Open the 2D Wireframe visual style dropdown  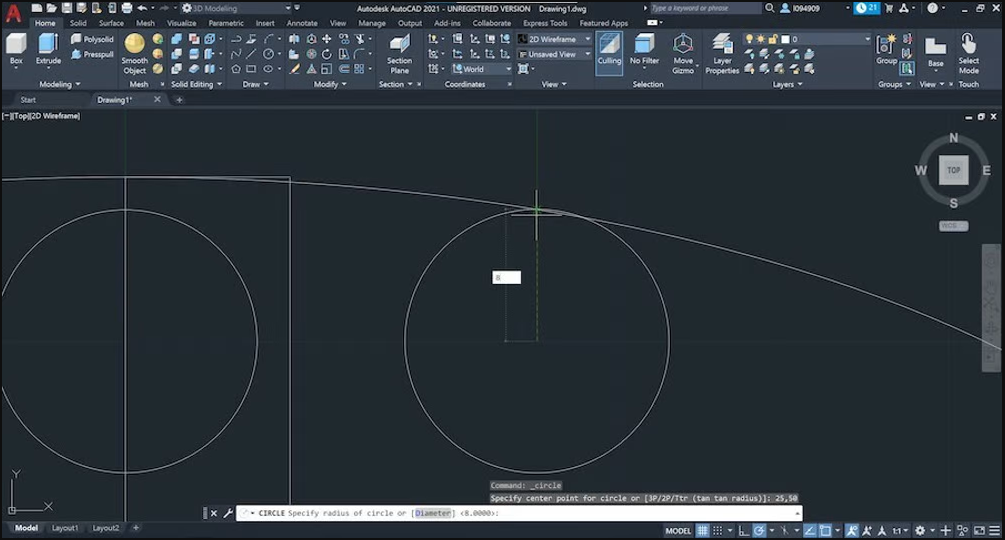(555, 39)
